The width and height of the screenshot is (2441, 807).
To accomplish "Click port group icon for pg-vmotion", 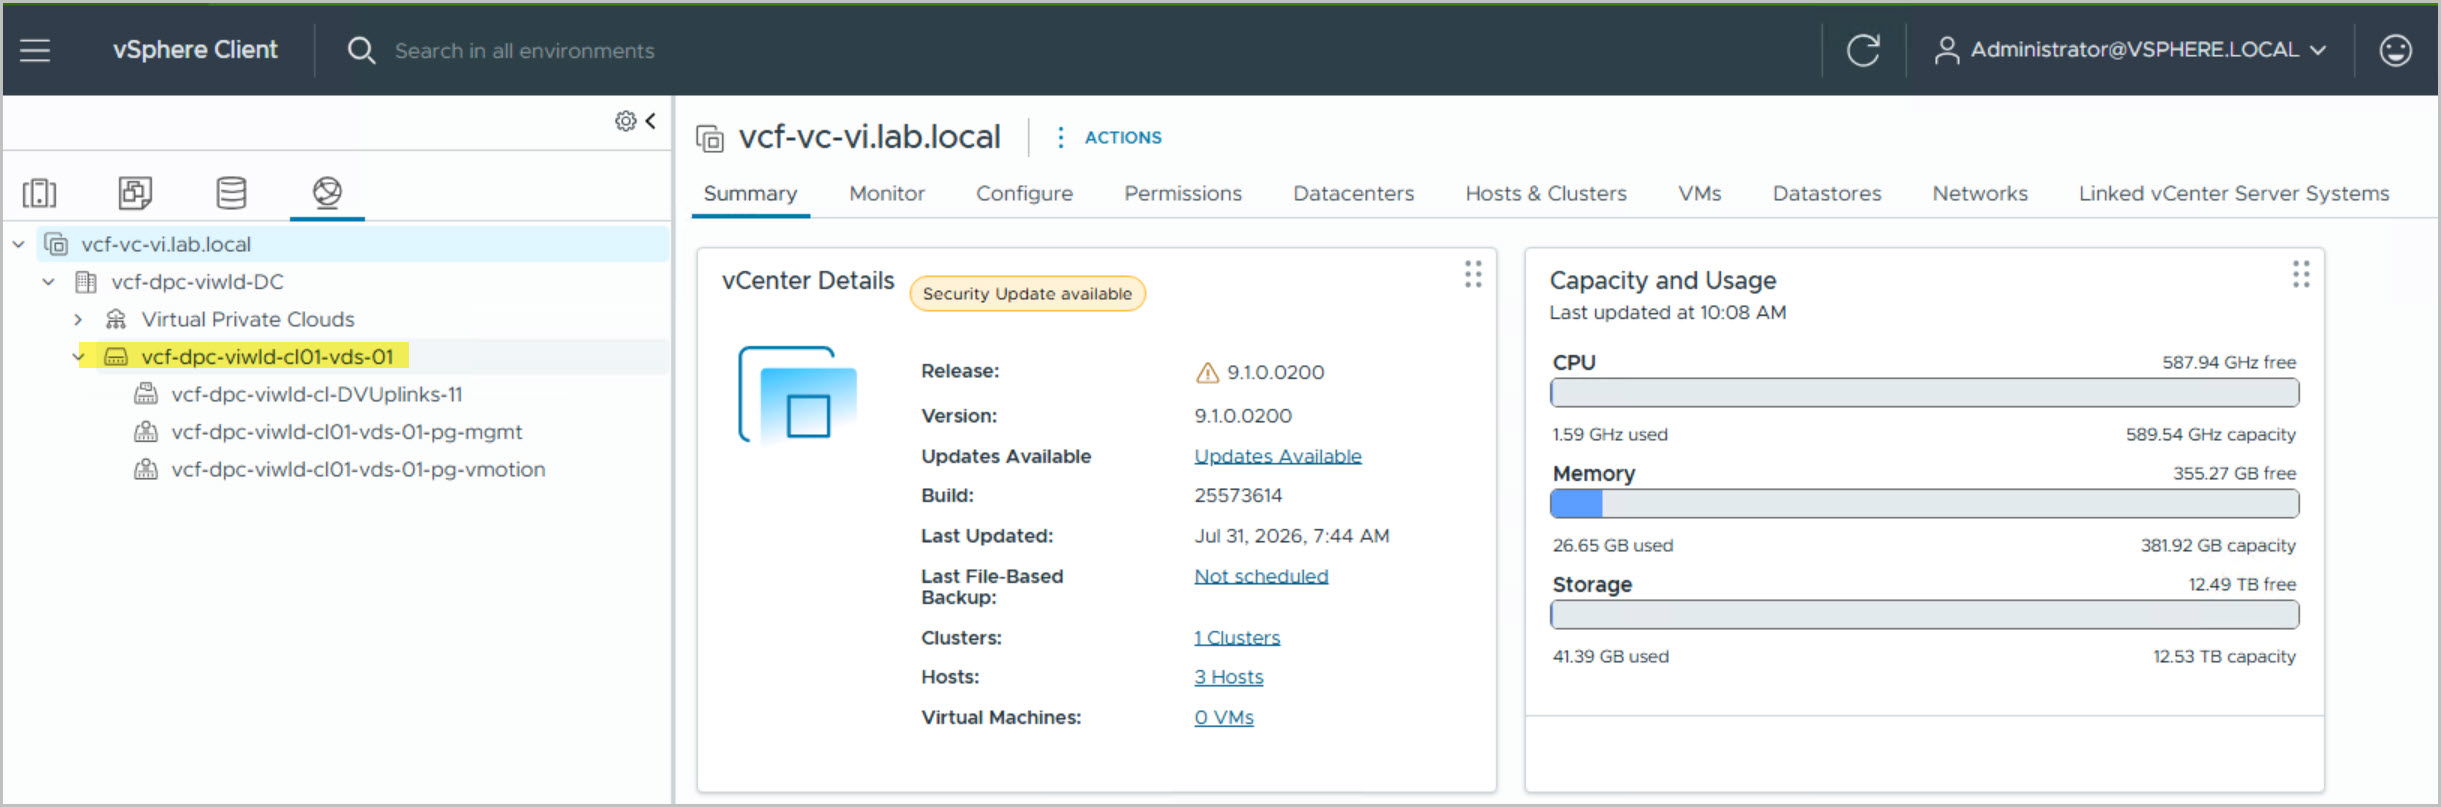I will point(146,469).
